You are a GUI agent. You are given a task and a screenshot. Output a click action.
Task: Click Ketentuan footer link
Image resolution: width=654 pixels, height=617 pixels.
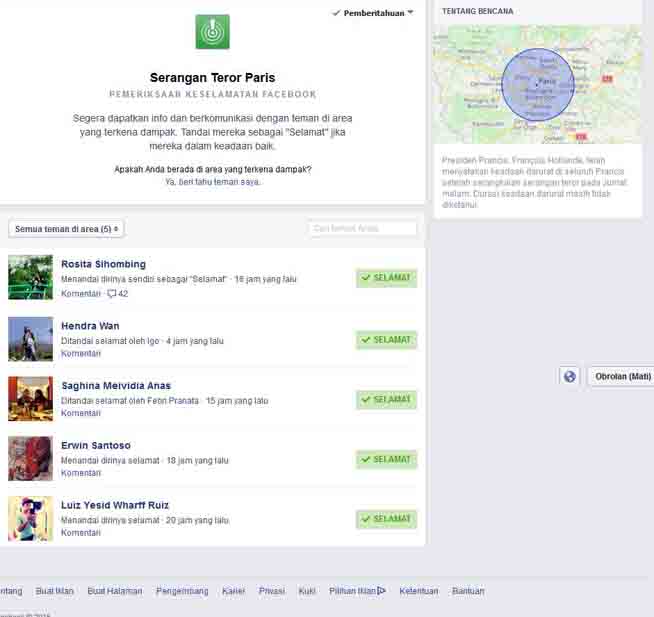[419, 591]
